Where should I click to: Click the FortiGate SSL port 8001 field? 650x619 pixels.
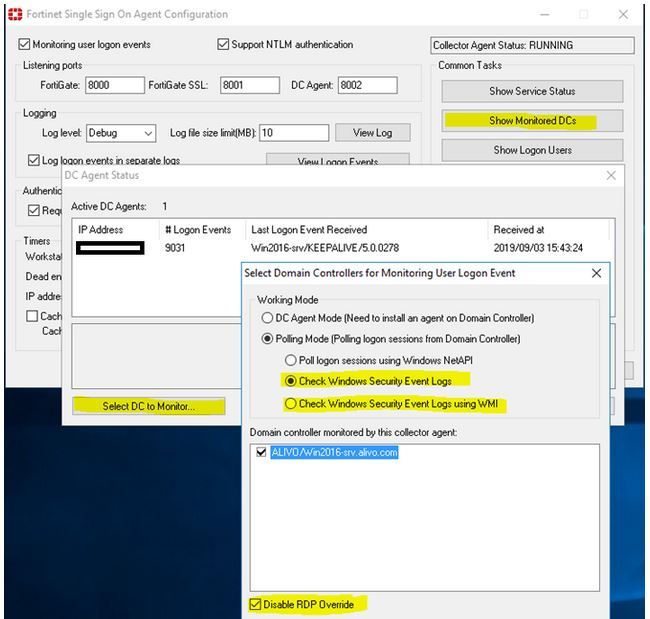click(250, 85)
